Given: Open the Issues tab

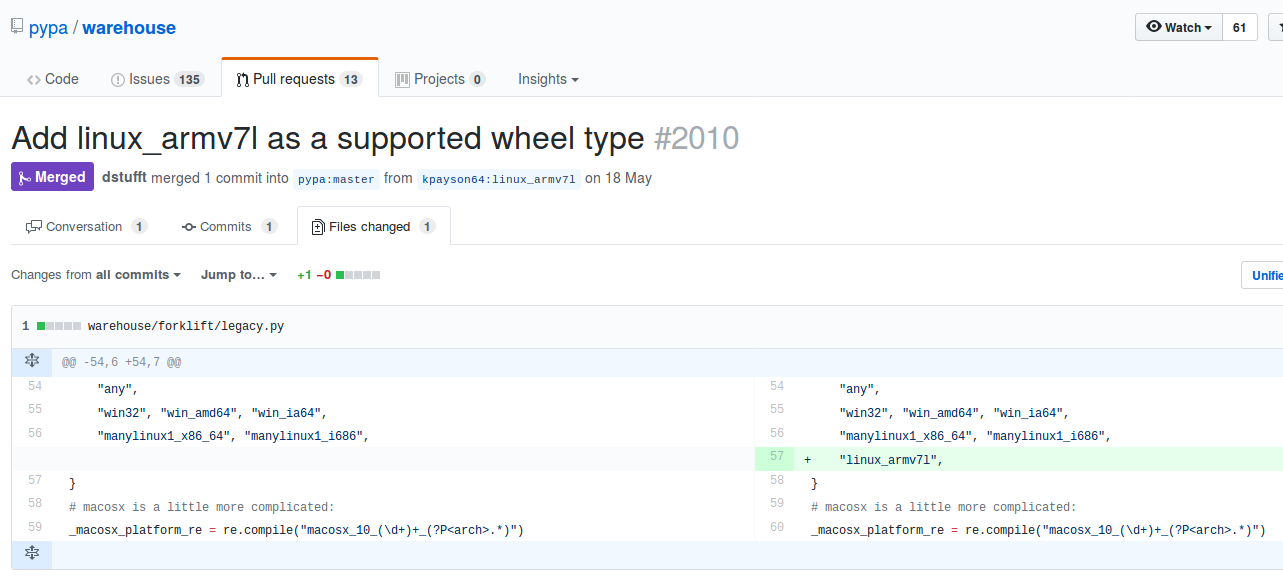Looking at the screenshot, I should click(157, 79).
